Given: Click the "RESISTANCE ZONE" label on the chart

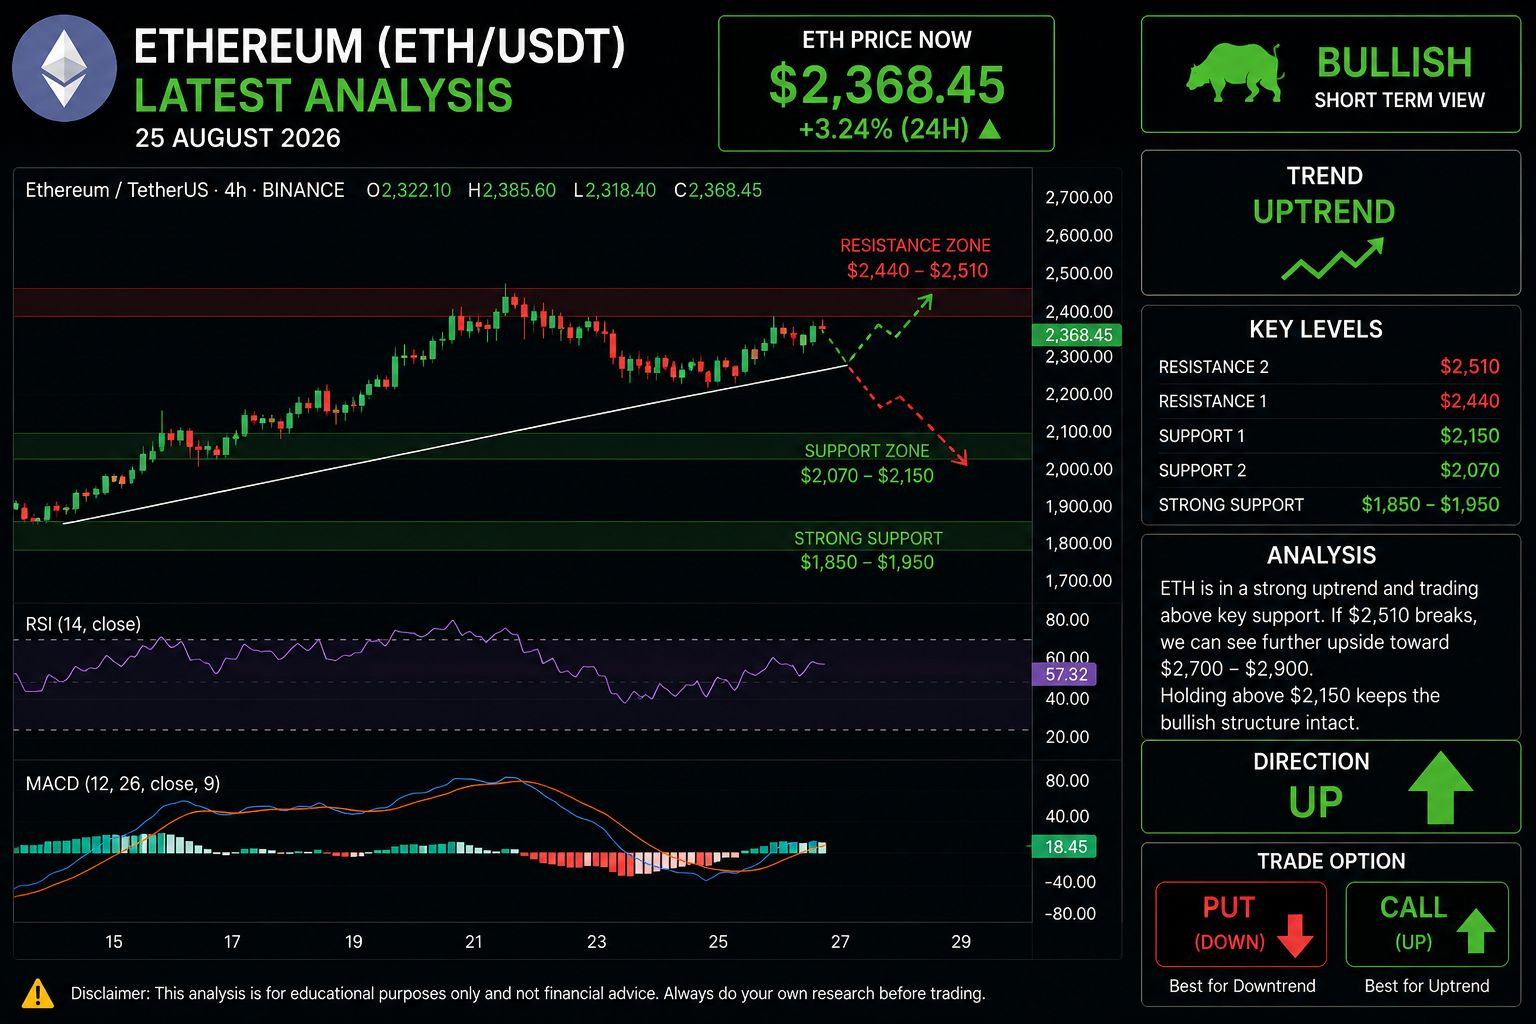Looking at the screenshot, I should coord(915,245).
